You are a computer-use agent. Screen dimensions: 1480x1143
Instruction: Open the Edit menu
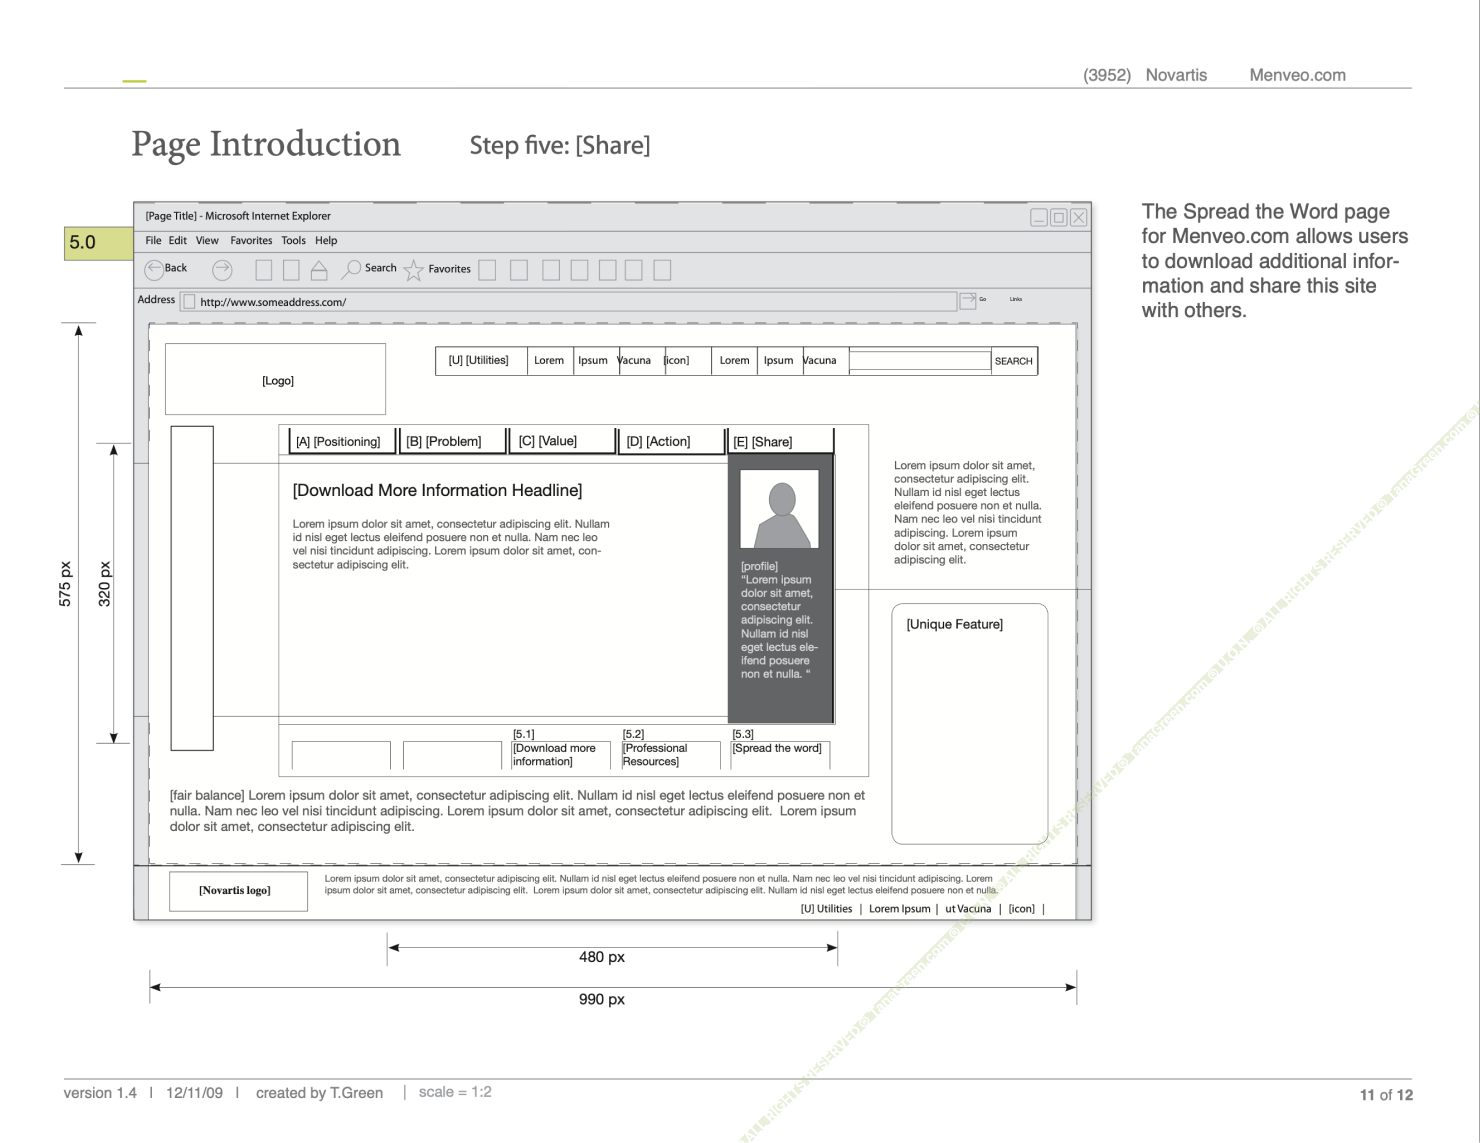(x=178, y=241)
